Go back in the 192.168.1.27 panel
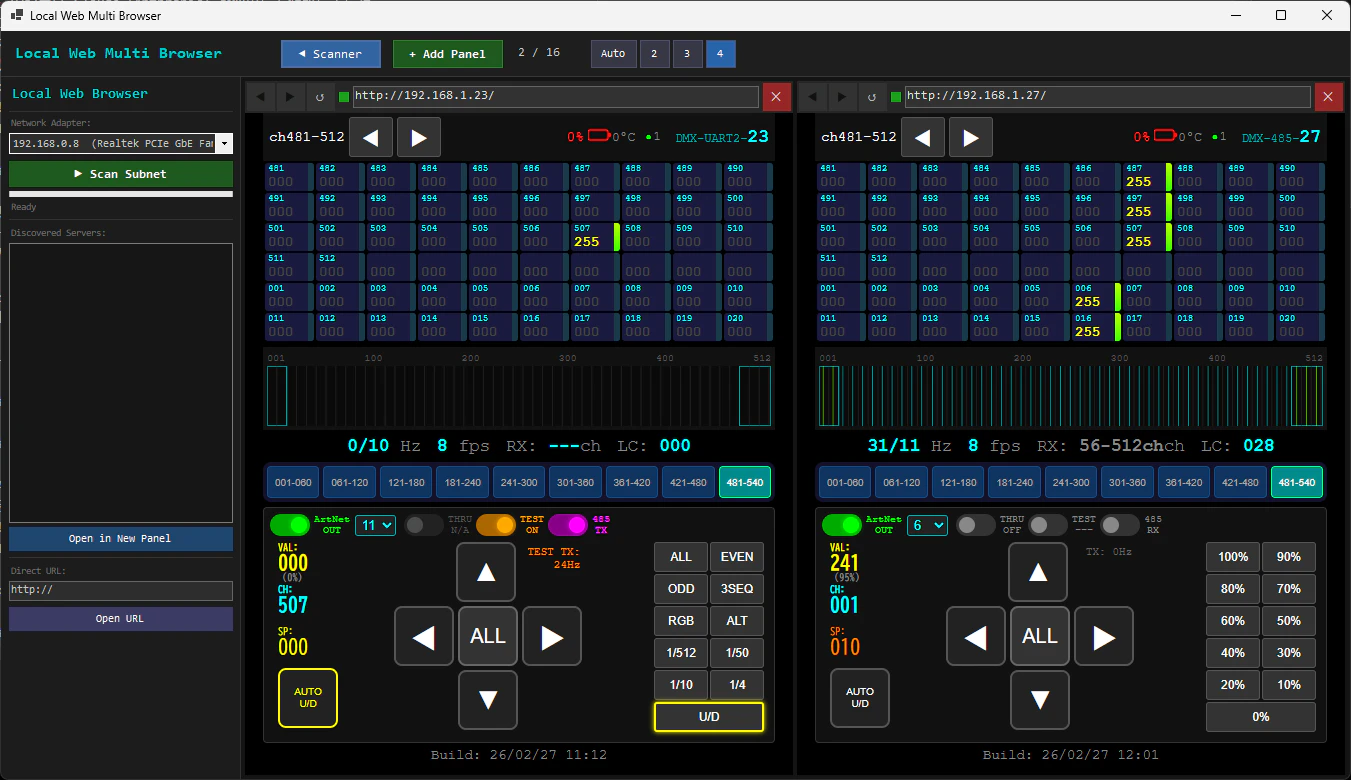This screenshot has width=1351, height=780. point(813,97)
